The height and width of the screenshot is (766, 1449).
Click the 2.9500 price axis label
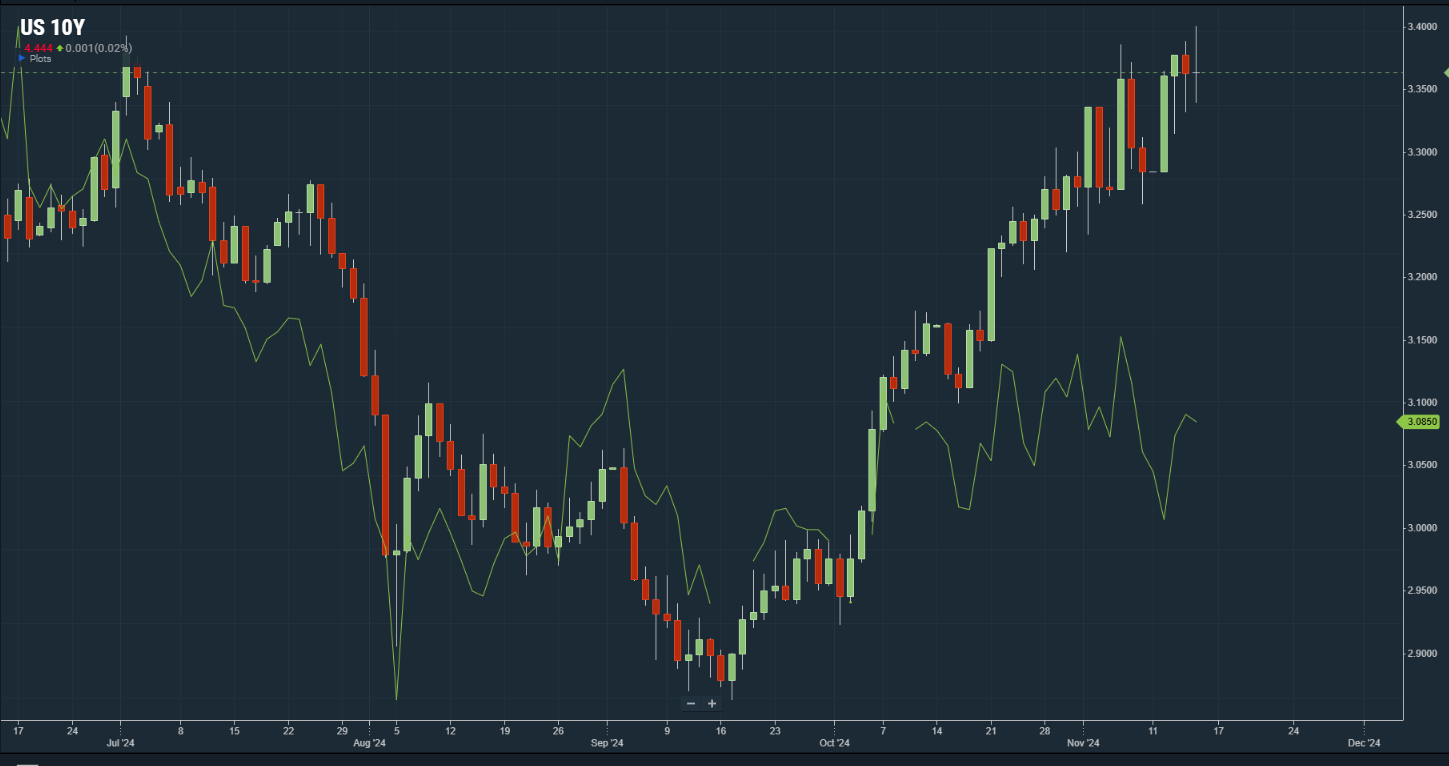click(1422, 591)
